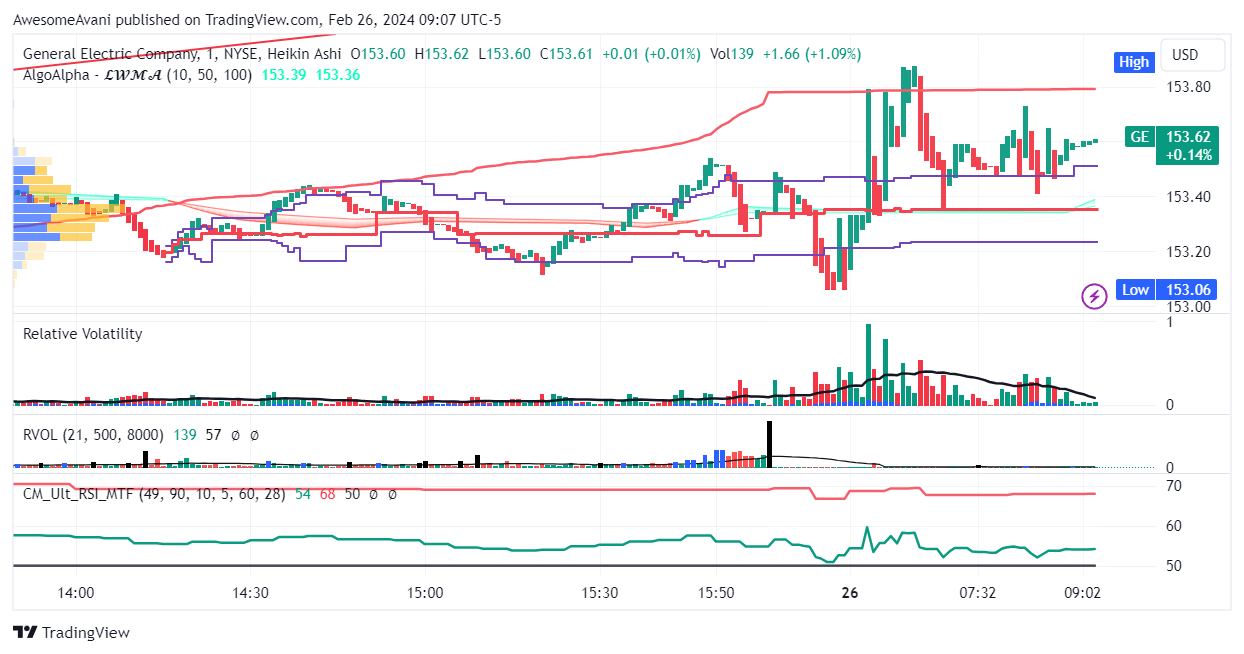Click the +1.66 (+1.09%) change readout
This screenshot has width=1244, height=654.
(x=812, y=54)
